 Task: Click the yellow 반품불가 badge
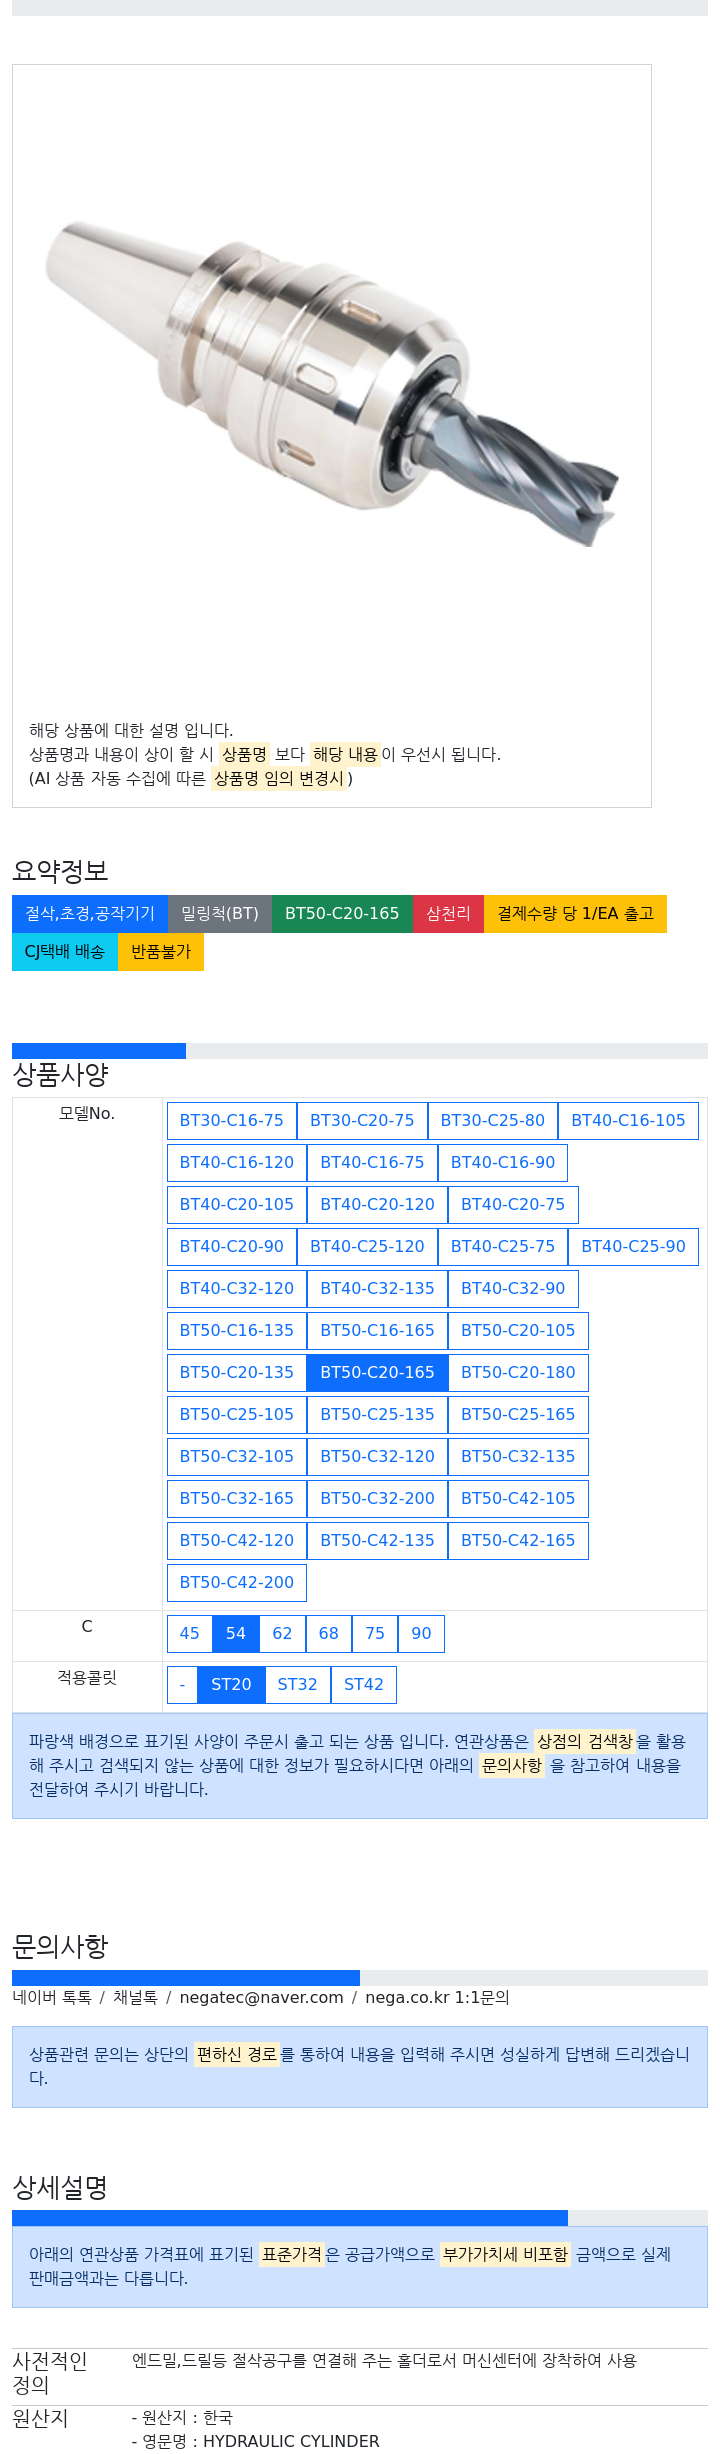tap(161, 952)
